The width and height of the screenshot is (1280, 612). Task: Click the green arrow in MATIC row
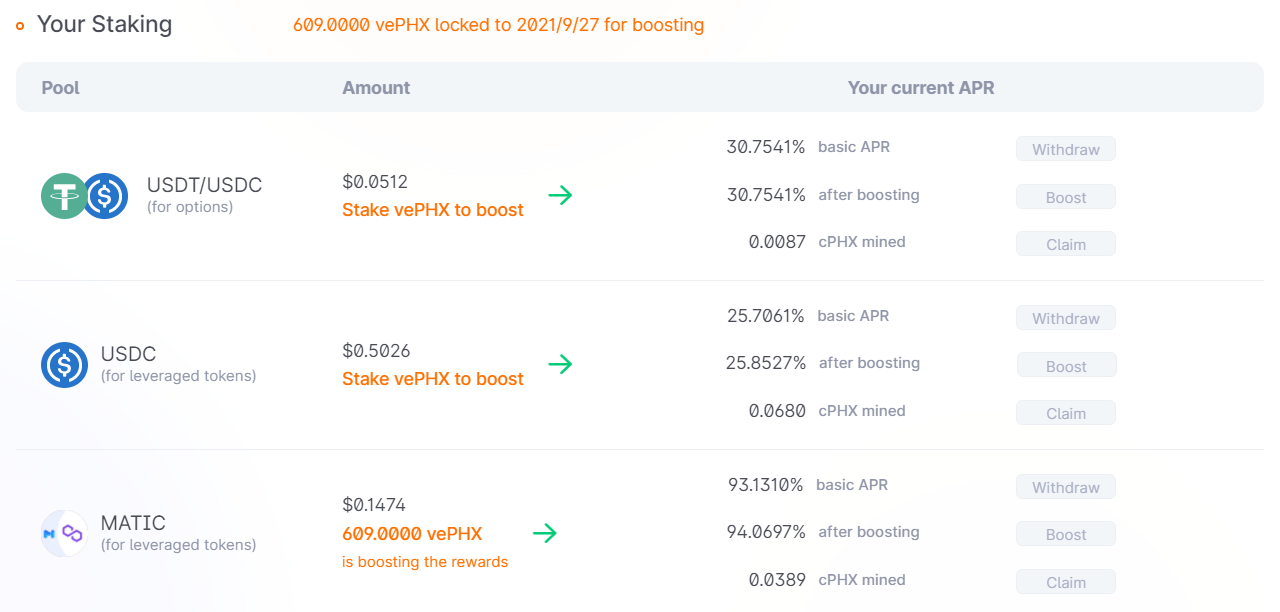[x=545, y=533]
